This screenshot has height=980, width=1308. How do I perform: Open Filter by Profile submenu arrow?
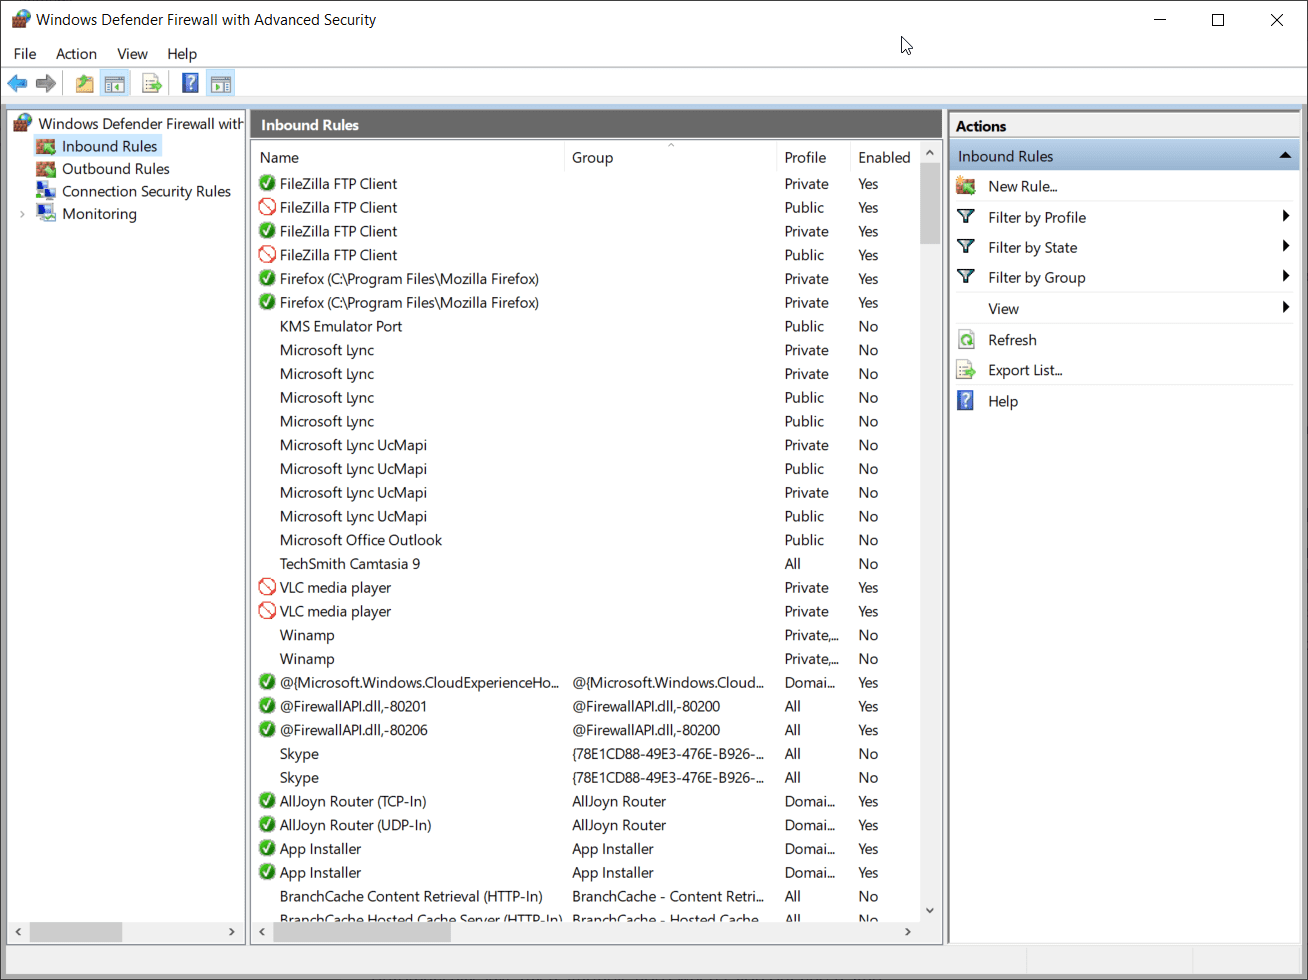(1286, 217)
